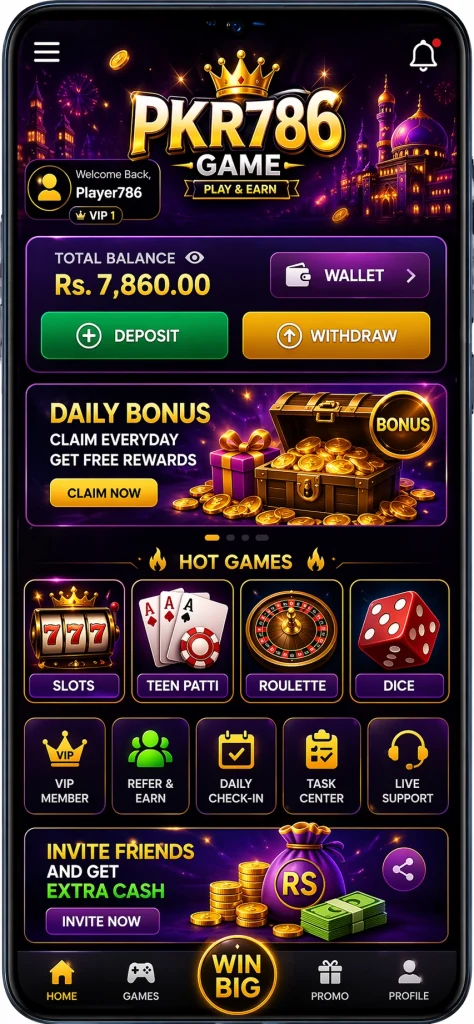Switch to Games tab
Screen dimensions: 474x1024
pyautogui.click(x=140, y=982)
